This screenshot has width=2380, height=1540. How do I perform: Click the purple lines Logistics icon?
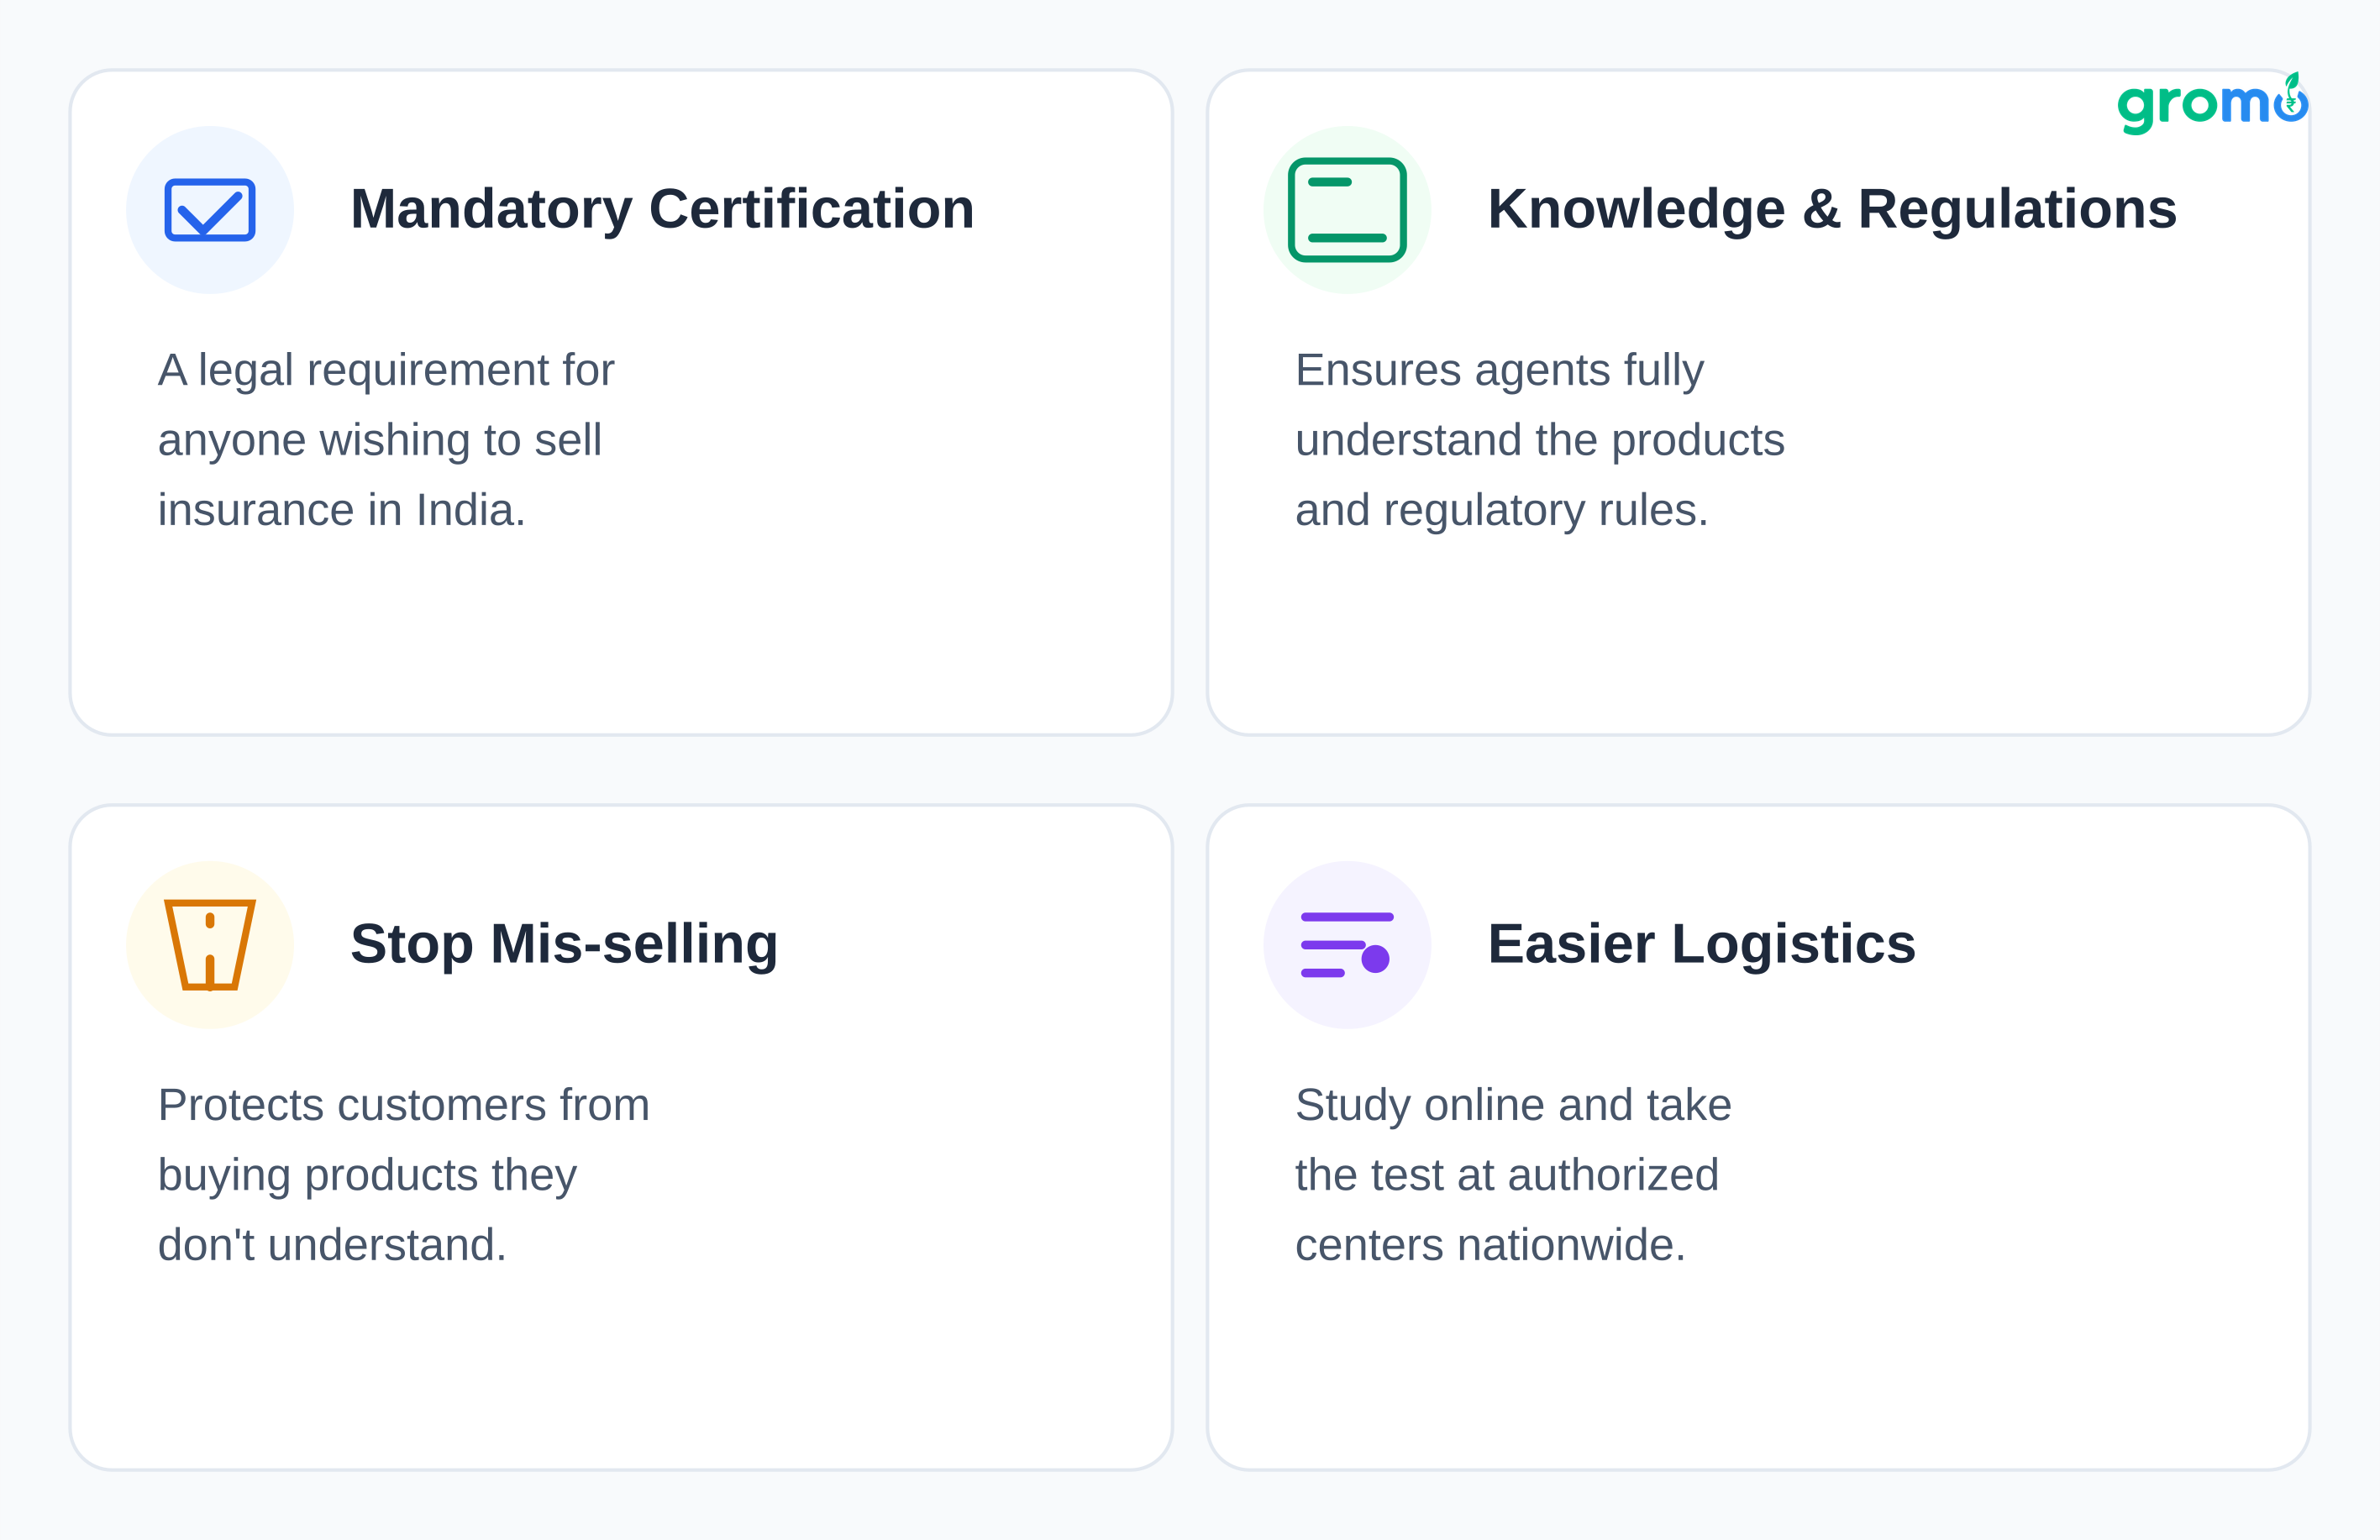click(1347, 945)
